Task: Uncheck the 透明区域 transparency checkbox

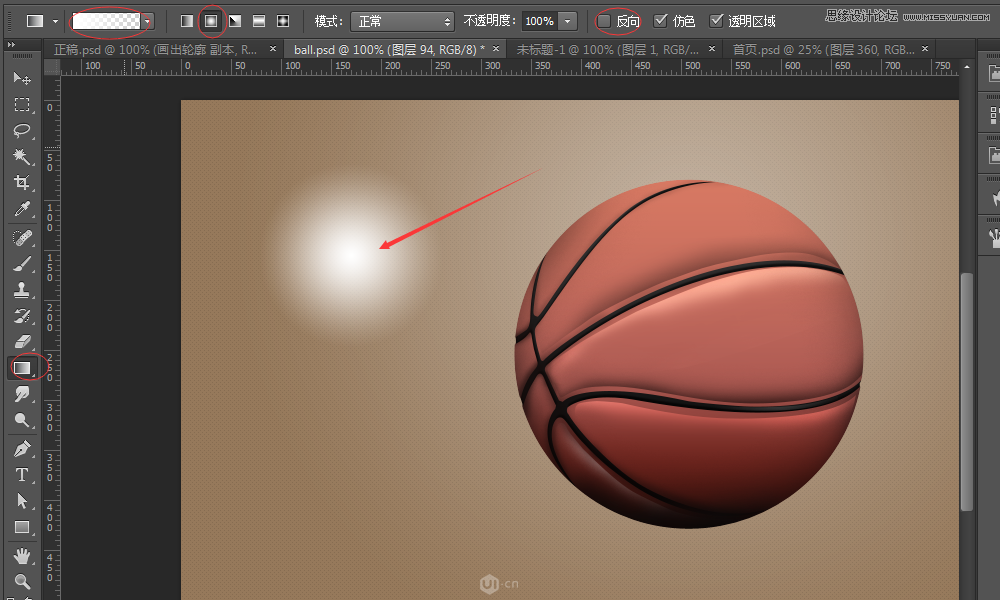Action: click(x=717, y=21)
